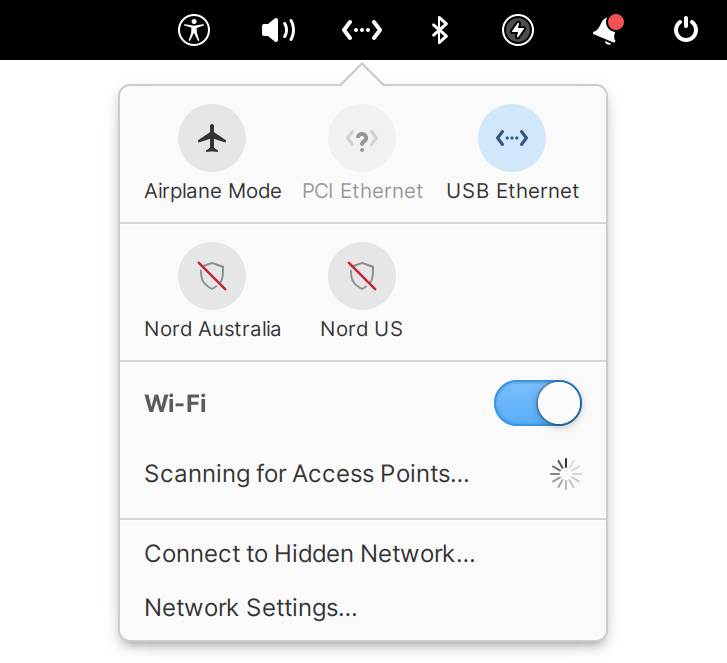Enable Airplane Mode with the plane icon
The height and width of the screenshot is (663, 727).
click(212, 138)
